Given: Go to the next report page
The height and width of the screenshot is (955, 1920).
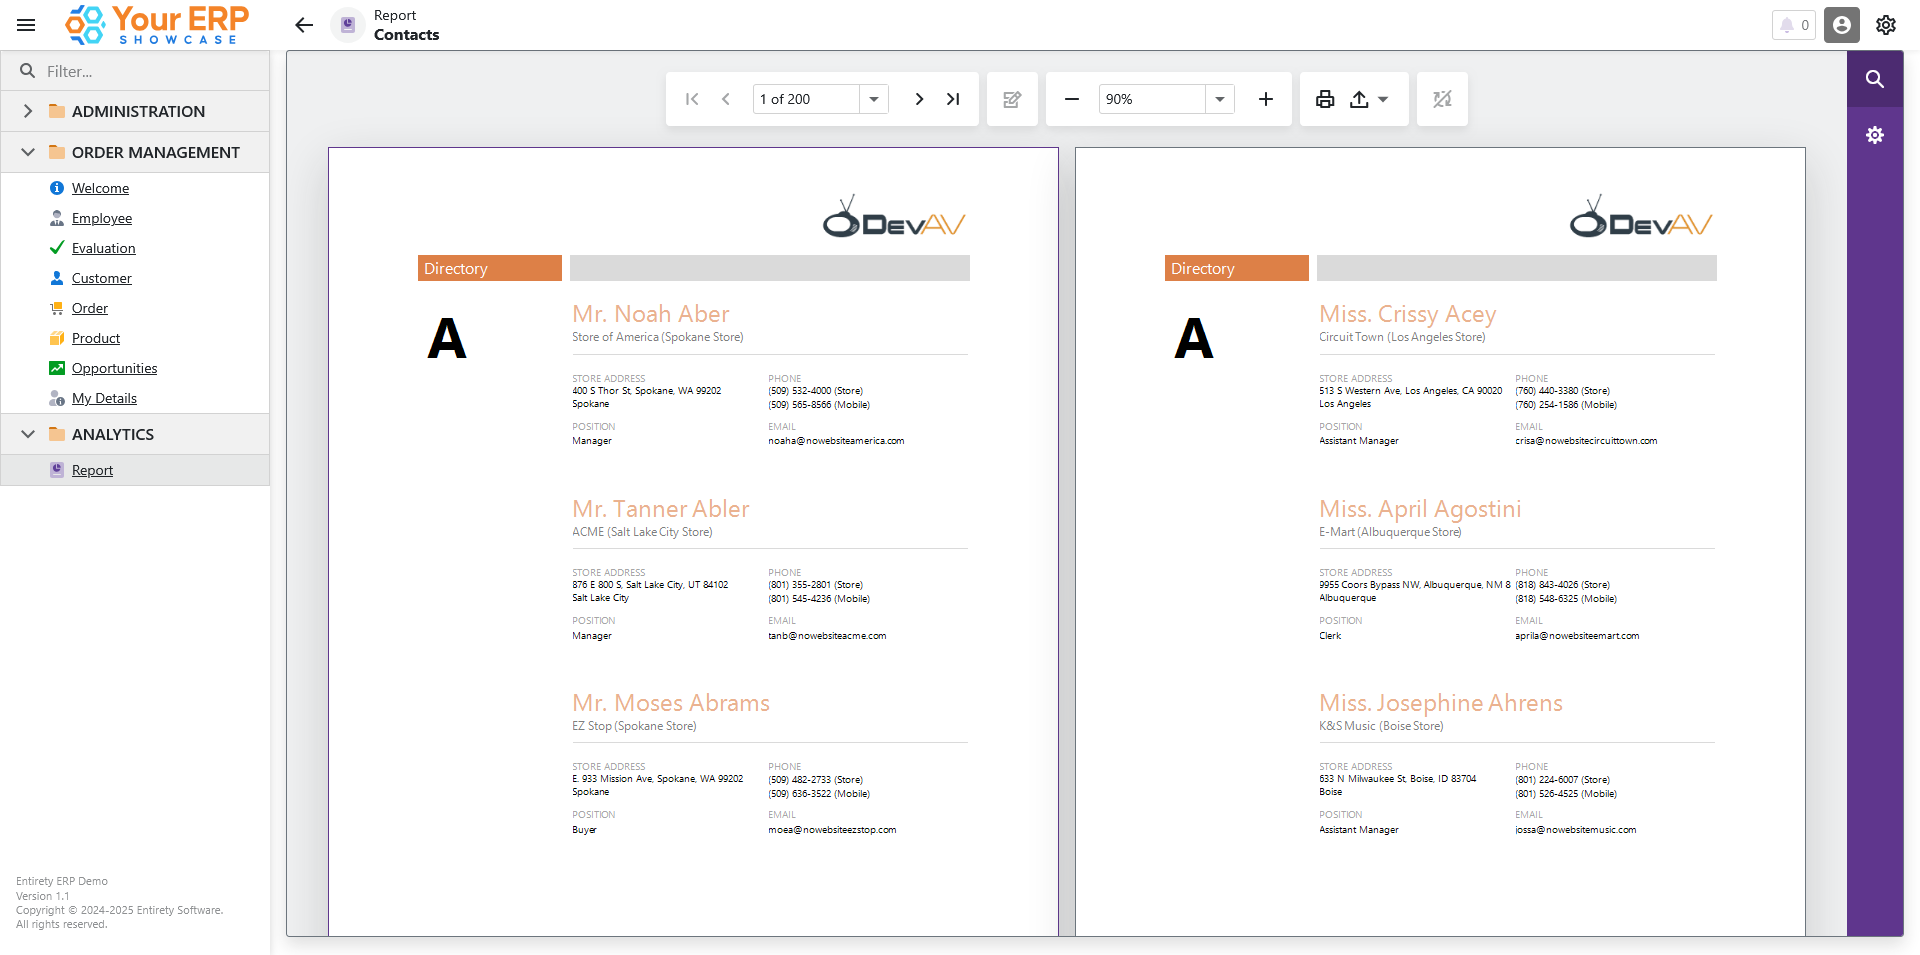Looking at the screenshot, I should 919,99.
